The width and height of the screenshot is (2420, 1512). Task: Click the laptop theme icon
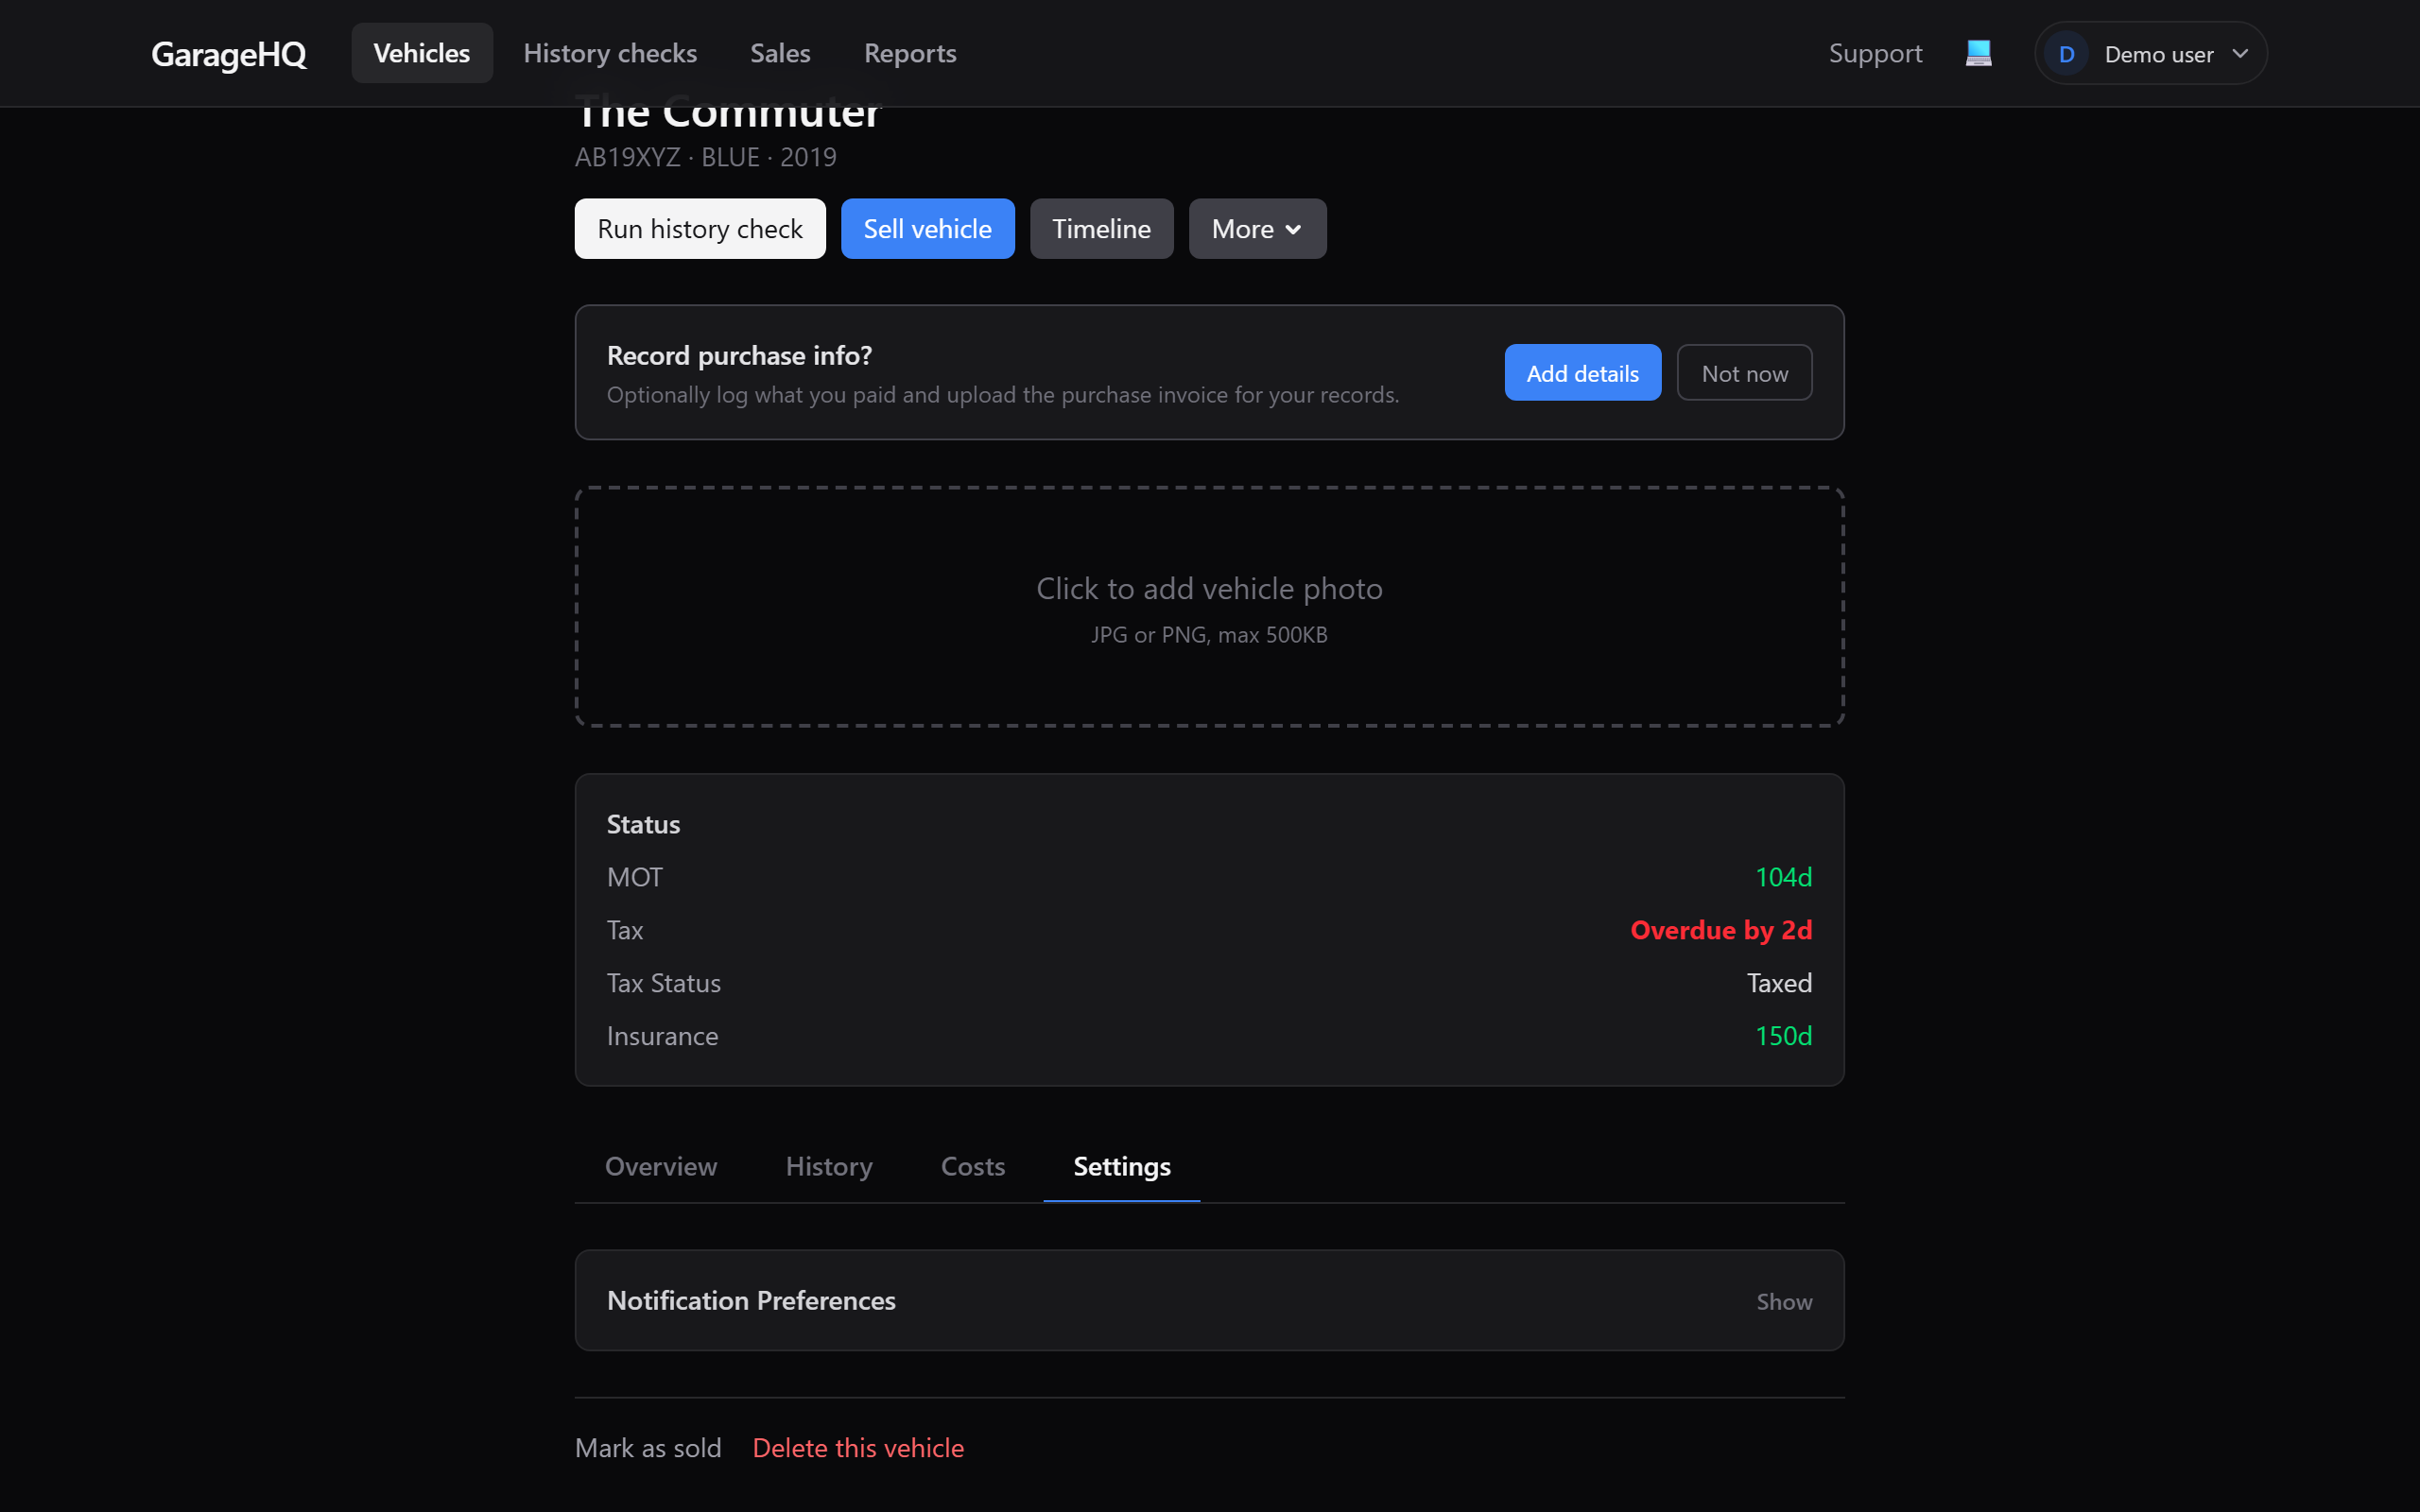1978,53
